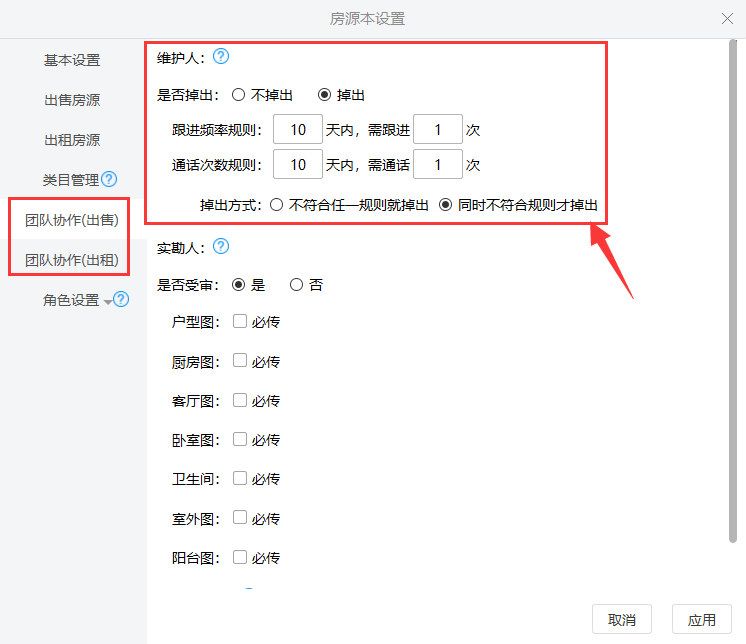This screenshot has width=746, height=644.
Task: Click help icon beside 类目管理
Action: tap(109, 179)
